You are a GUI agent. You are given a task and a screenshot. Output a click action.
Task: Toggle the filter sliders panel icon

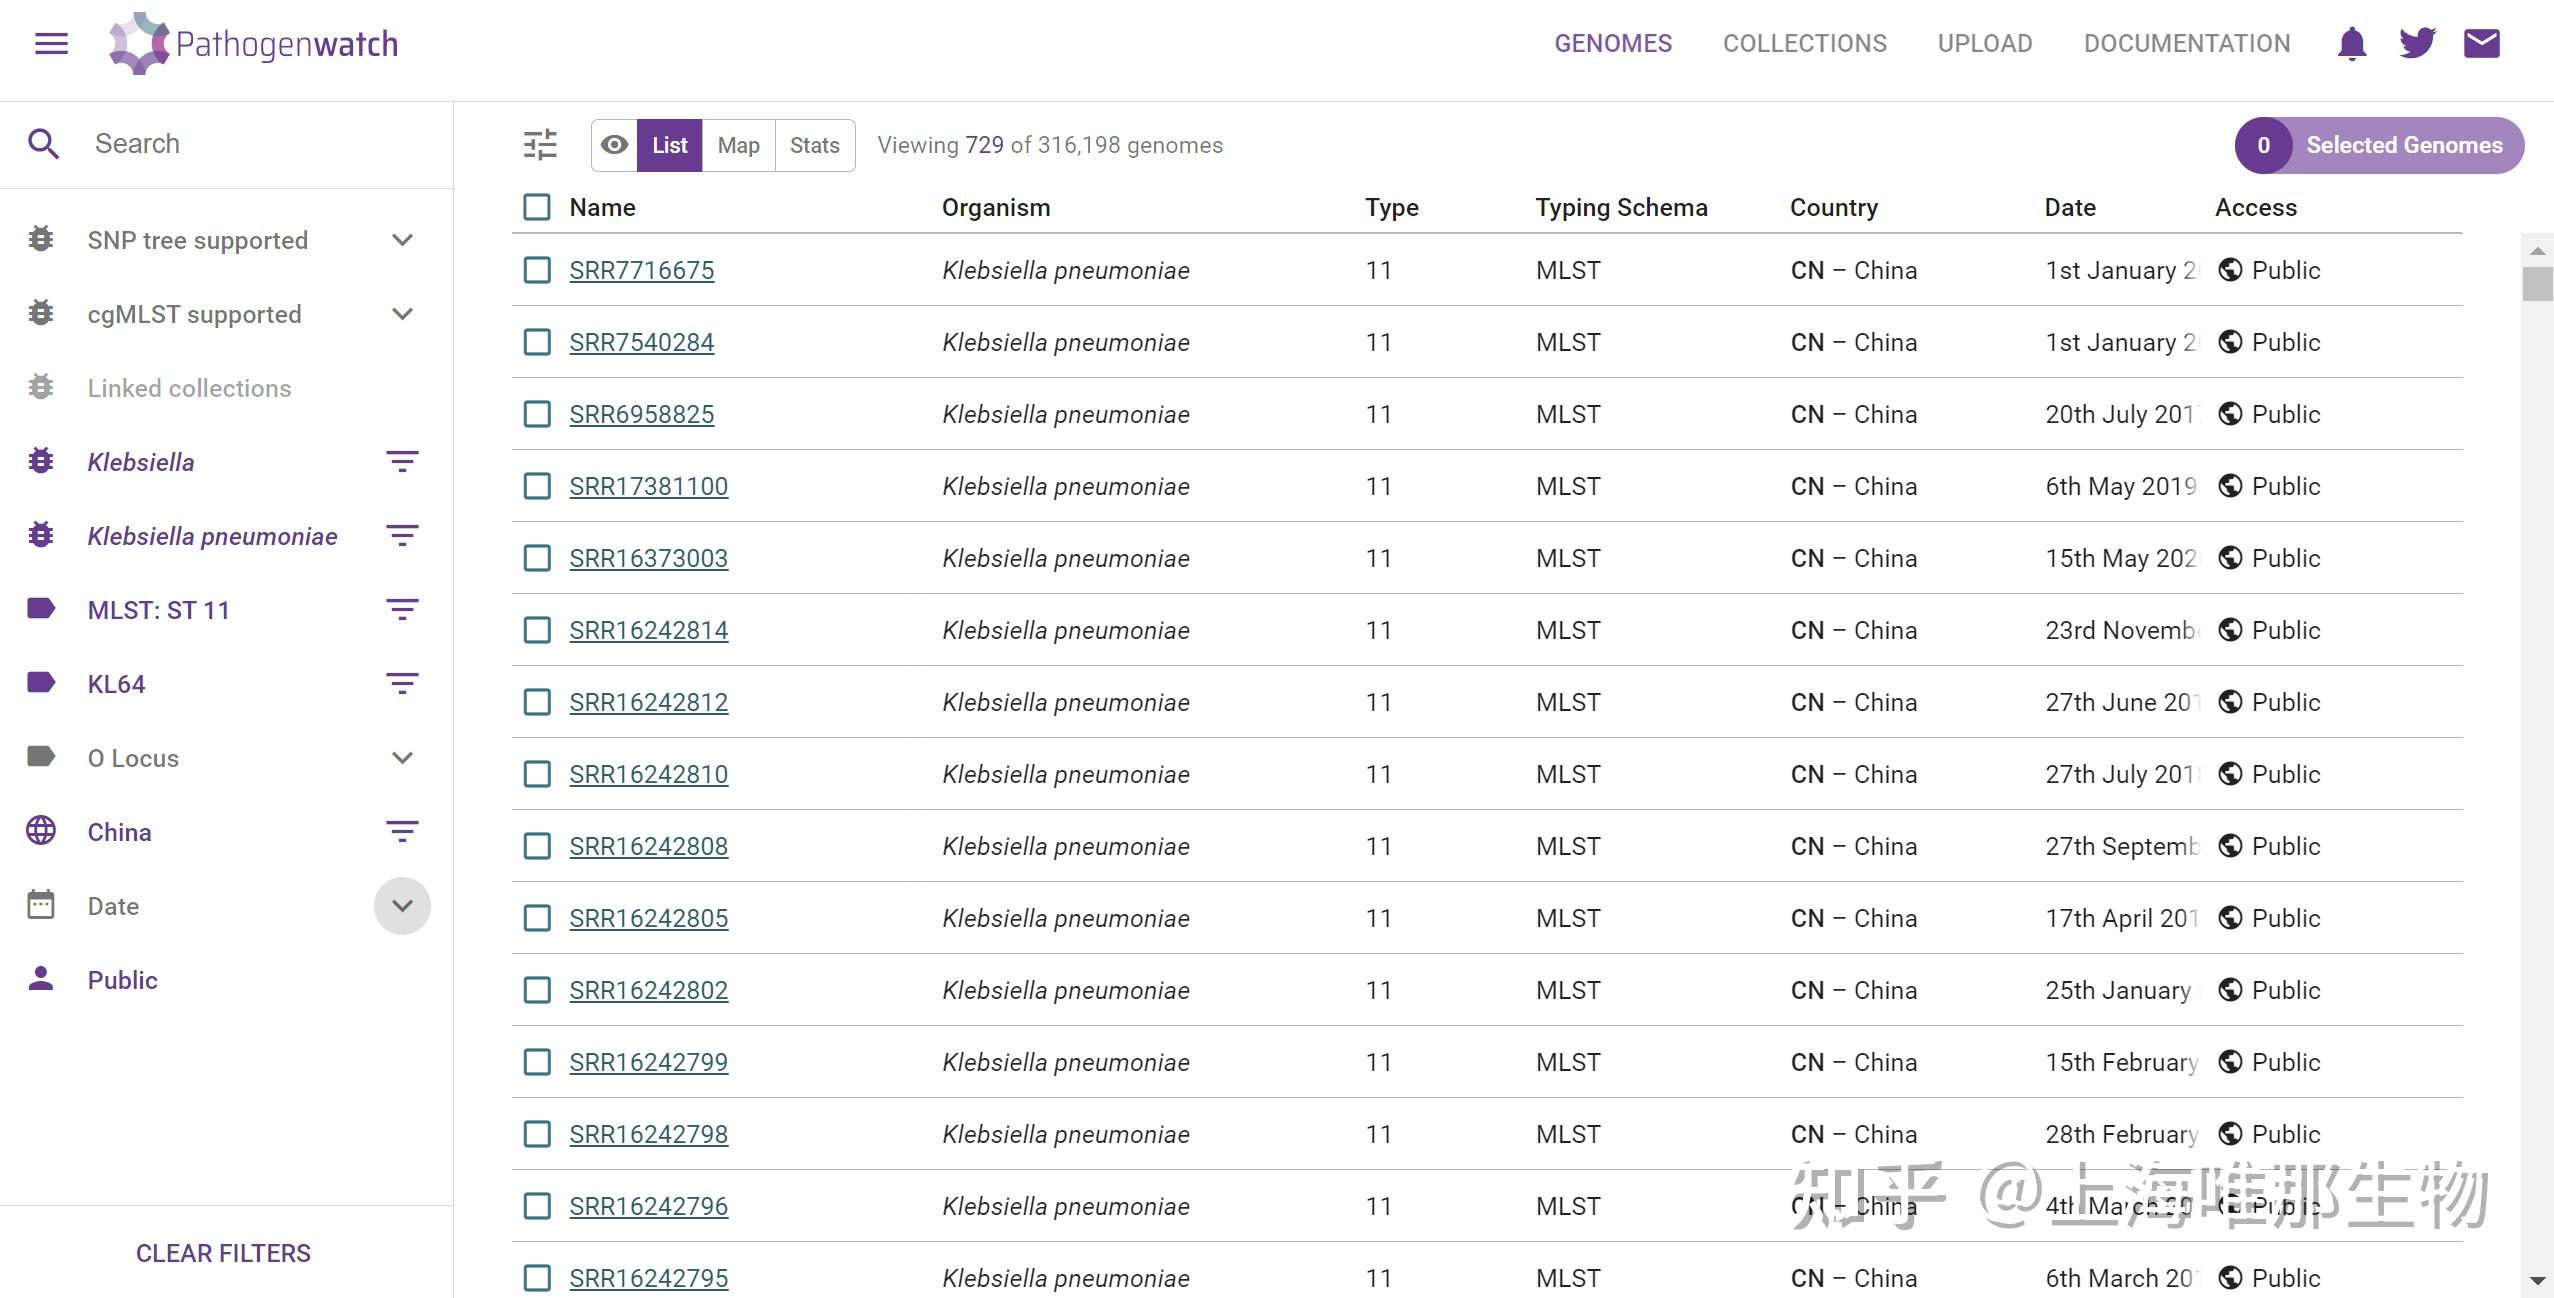coord(540,145)
